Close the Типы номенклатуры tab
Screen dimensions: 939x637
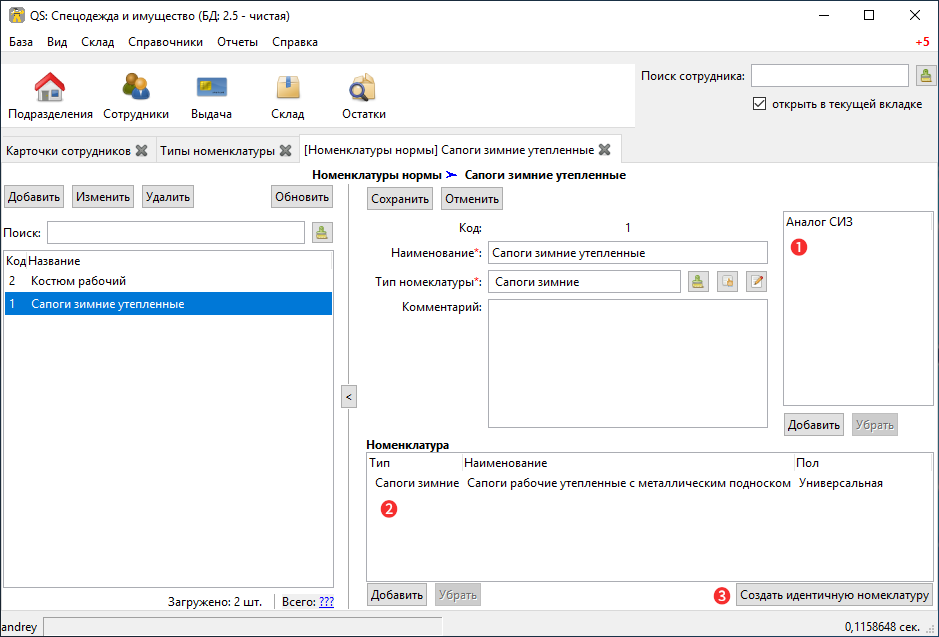(x=286, y=150)
